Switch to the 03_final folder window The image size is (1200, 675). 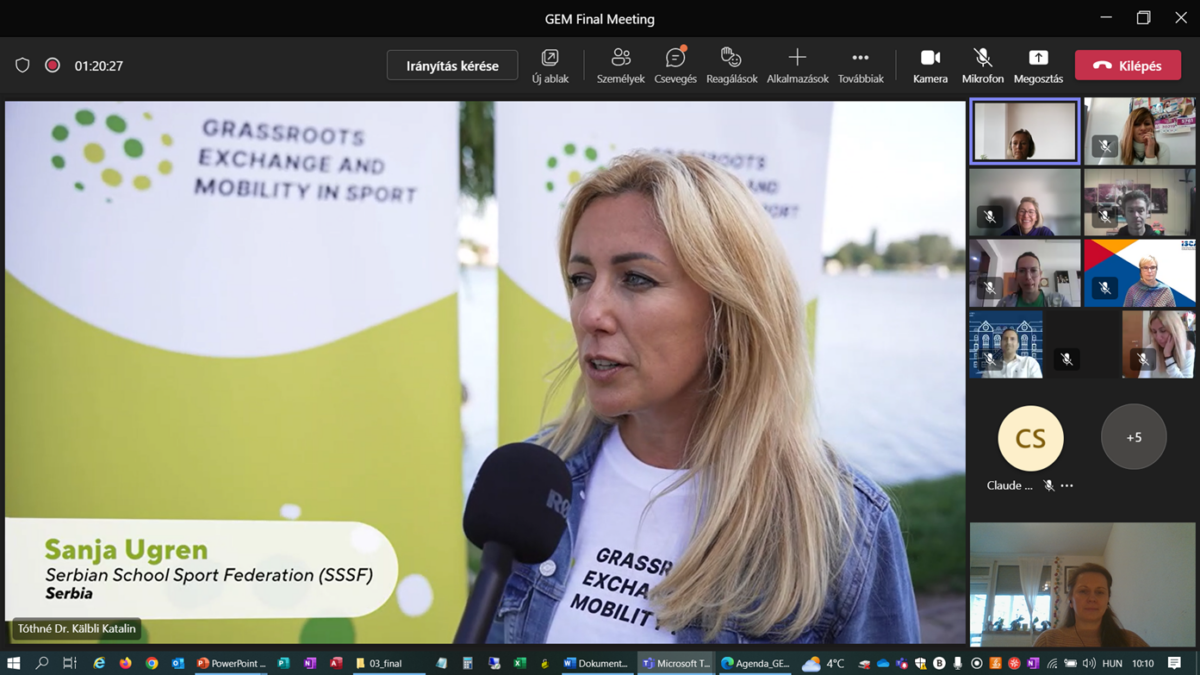point(388,663)
